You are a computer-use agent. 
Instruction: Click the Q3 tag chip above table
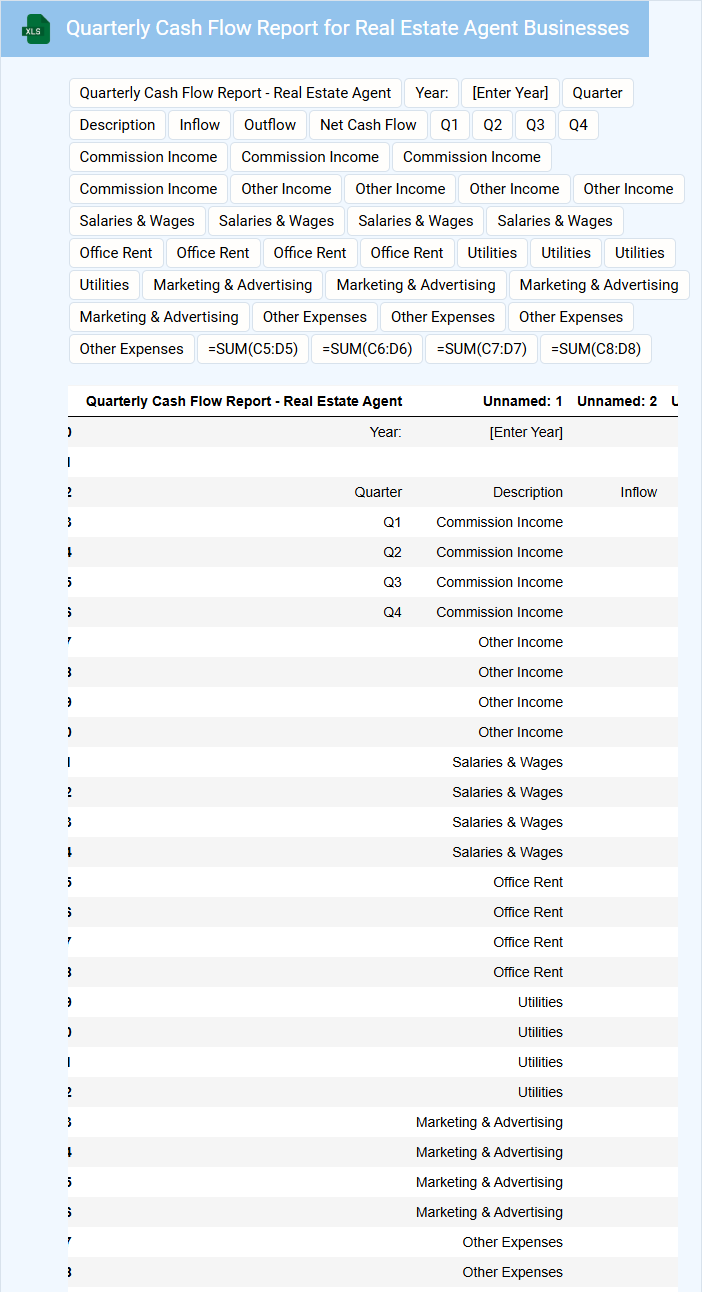point(535,125)
